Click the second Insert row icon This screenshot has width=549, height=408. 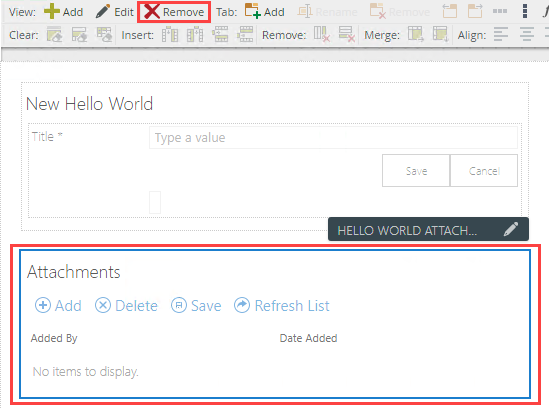tap(245, 35)
